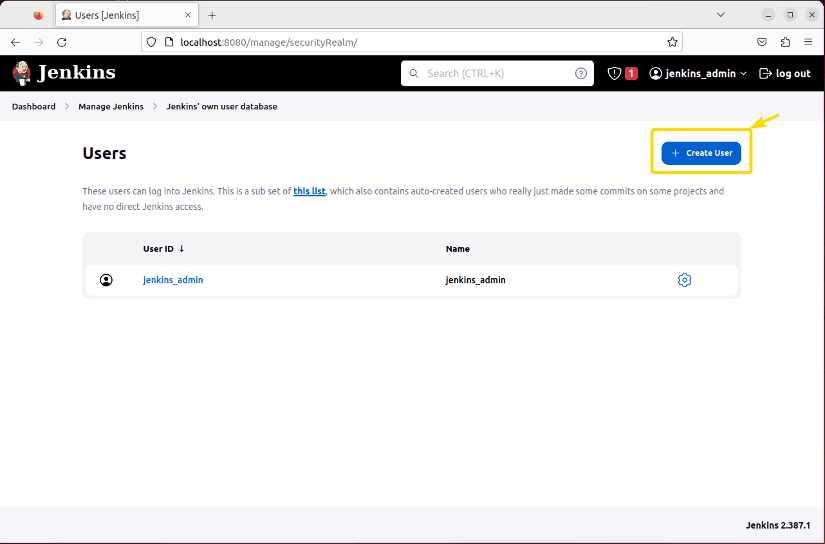Click the tracking protection shield in address bar
This screenshot has height=544, width=825.
(x=152, y=42)
